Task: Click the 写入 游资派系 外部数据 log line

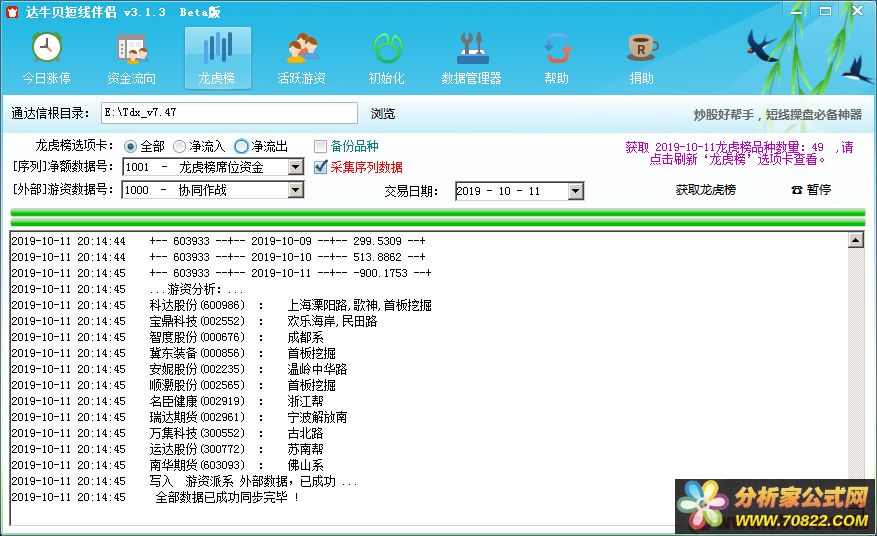Action: tap(184, 481)
